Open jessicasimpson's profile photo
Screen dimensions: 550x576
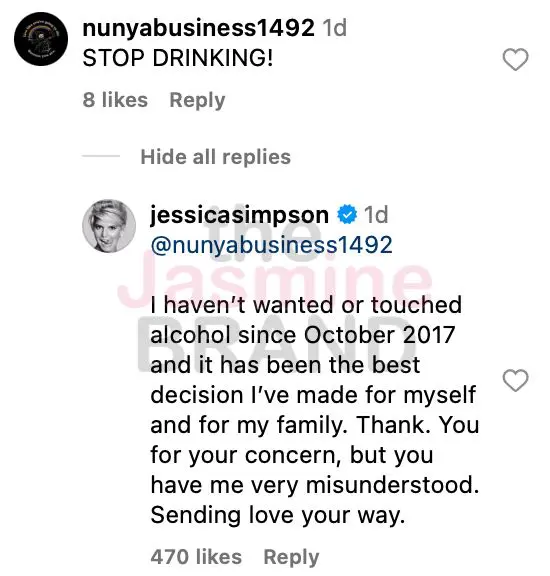point(109,226)
